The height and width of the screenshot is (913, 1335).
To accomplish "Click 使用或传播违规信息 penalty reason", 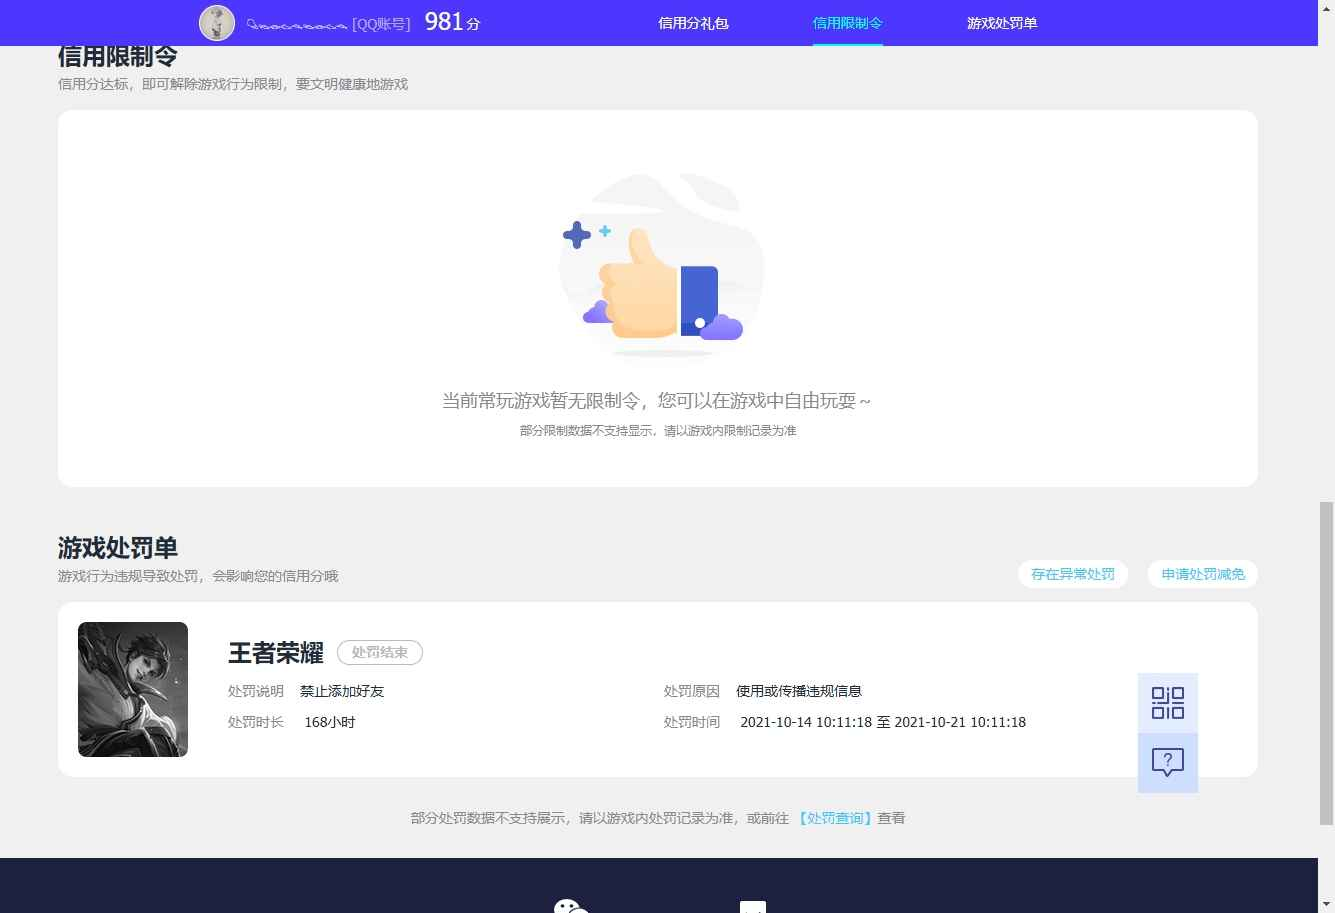I will coord(799,691).
